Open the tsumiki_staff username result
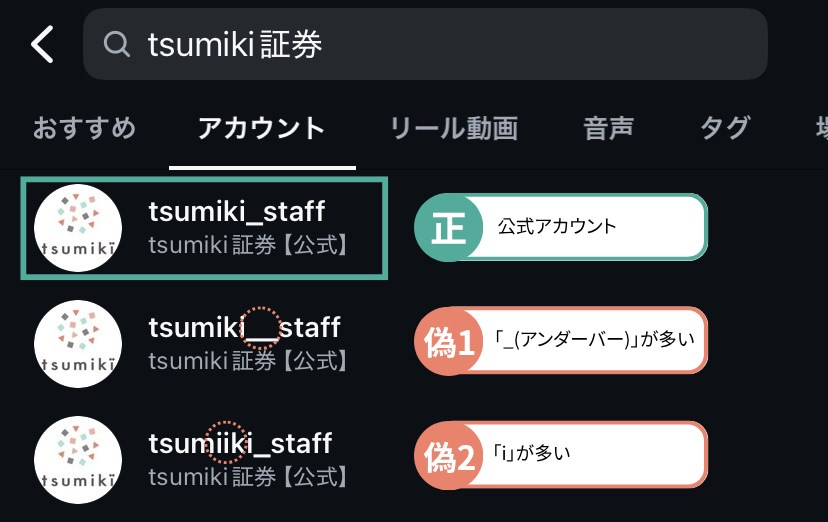The width and height of the screenshot is (828, 522). [x=237, y=212]
